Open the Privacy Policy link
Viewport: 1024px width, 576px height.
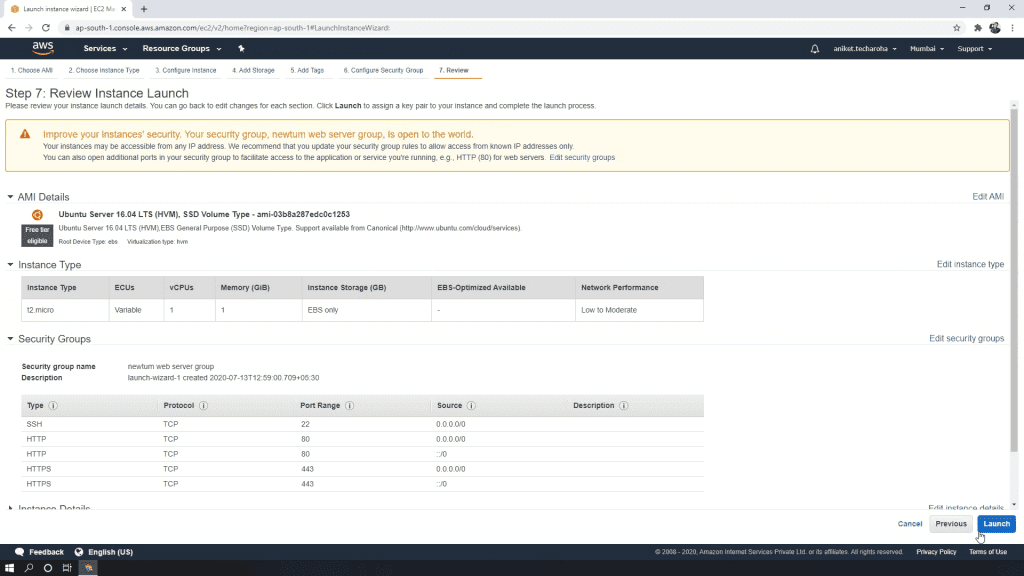click(x=936, y=552)
